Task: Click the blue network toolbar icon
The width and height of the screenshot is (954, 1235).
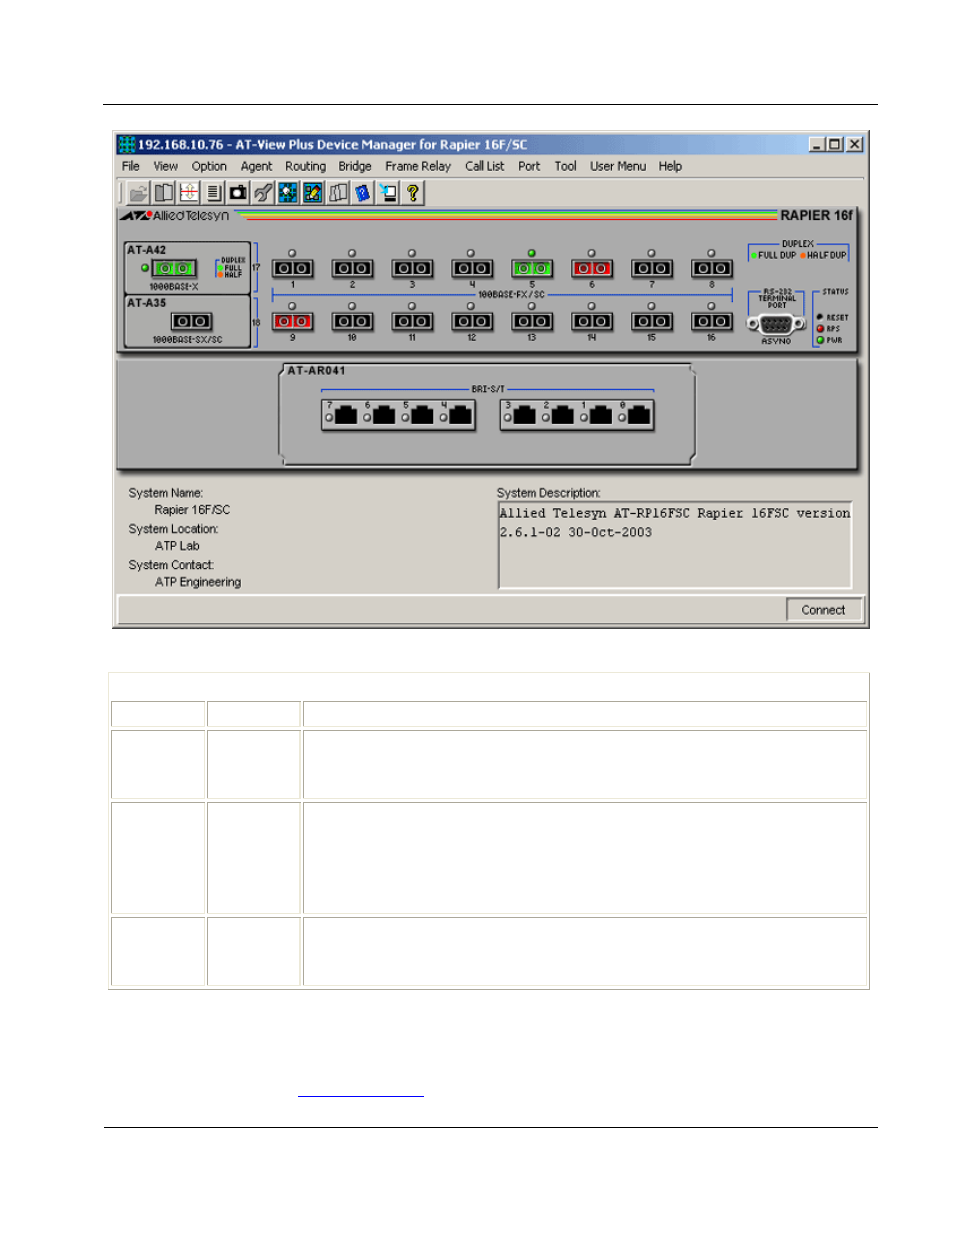Action: (288, 193)
